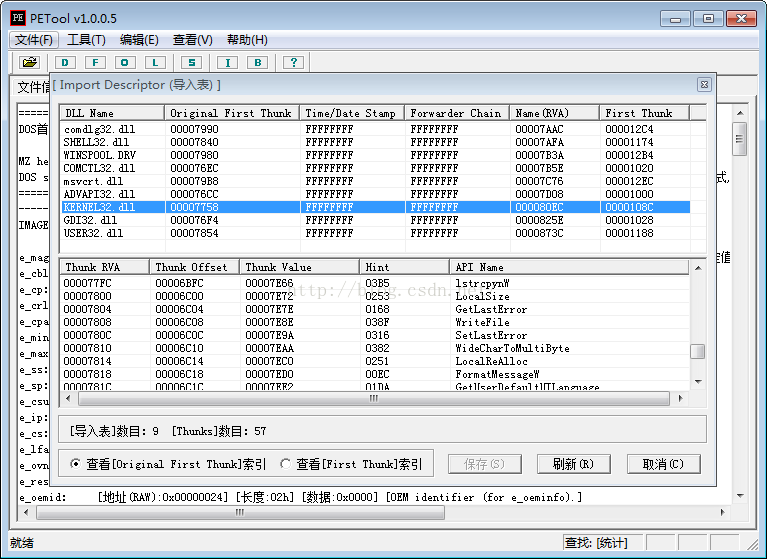Click API Name column header
Screen dimensions: 767x559
(569, 267)
